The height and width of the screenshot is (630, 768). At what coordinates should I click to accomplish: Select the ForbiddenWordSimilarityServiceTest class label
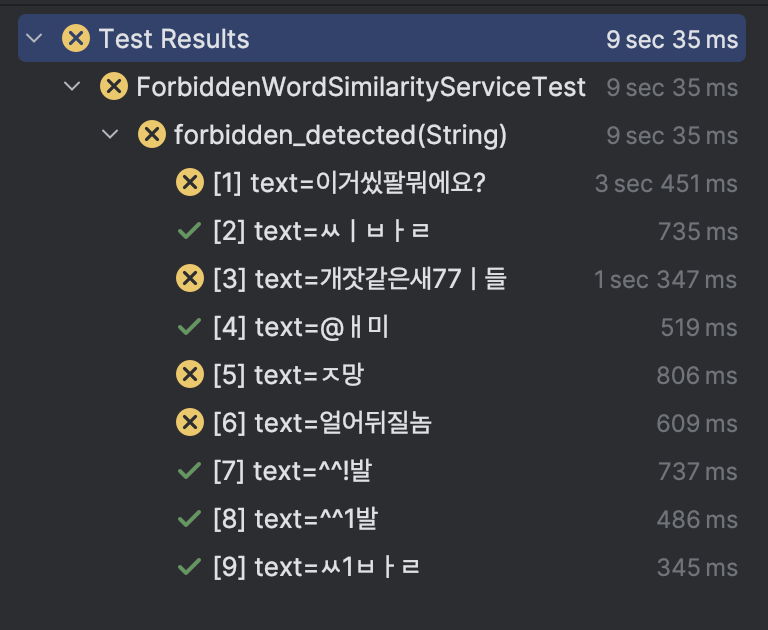click(361, 87)
